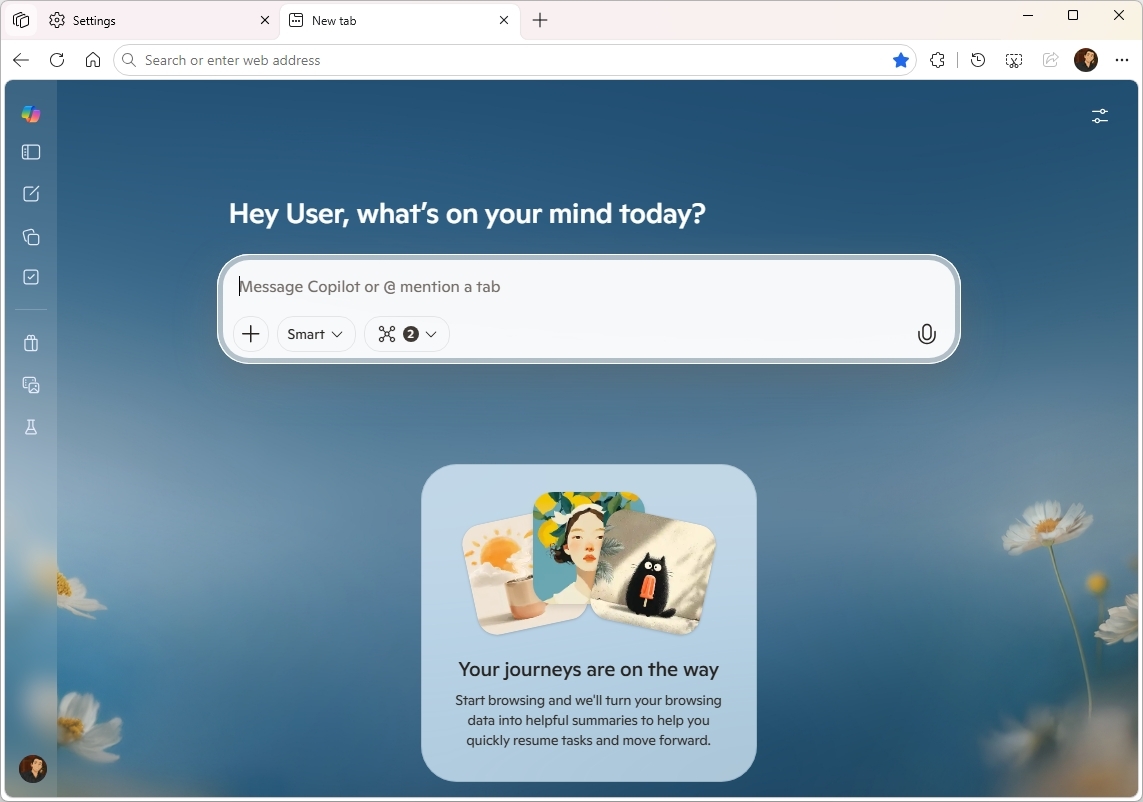Image resolution: width=1143 pixels, height=802 pixels.
Task: Activate the microphone for voice input
Action: tap(926, 334)
